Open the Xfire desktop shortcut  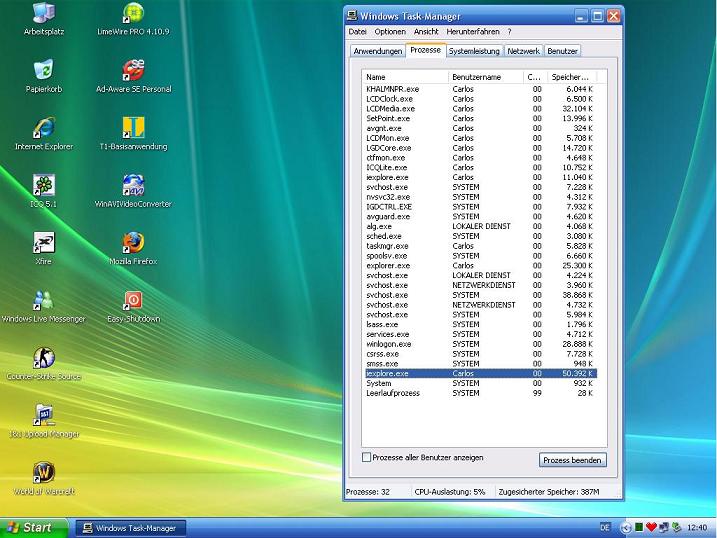click(x=43, y=243)
